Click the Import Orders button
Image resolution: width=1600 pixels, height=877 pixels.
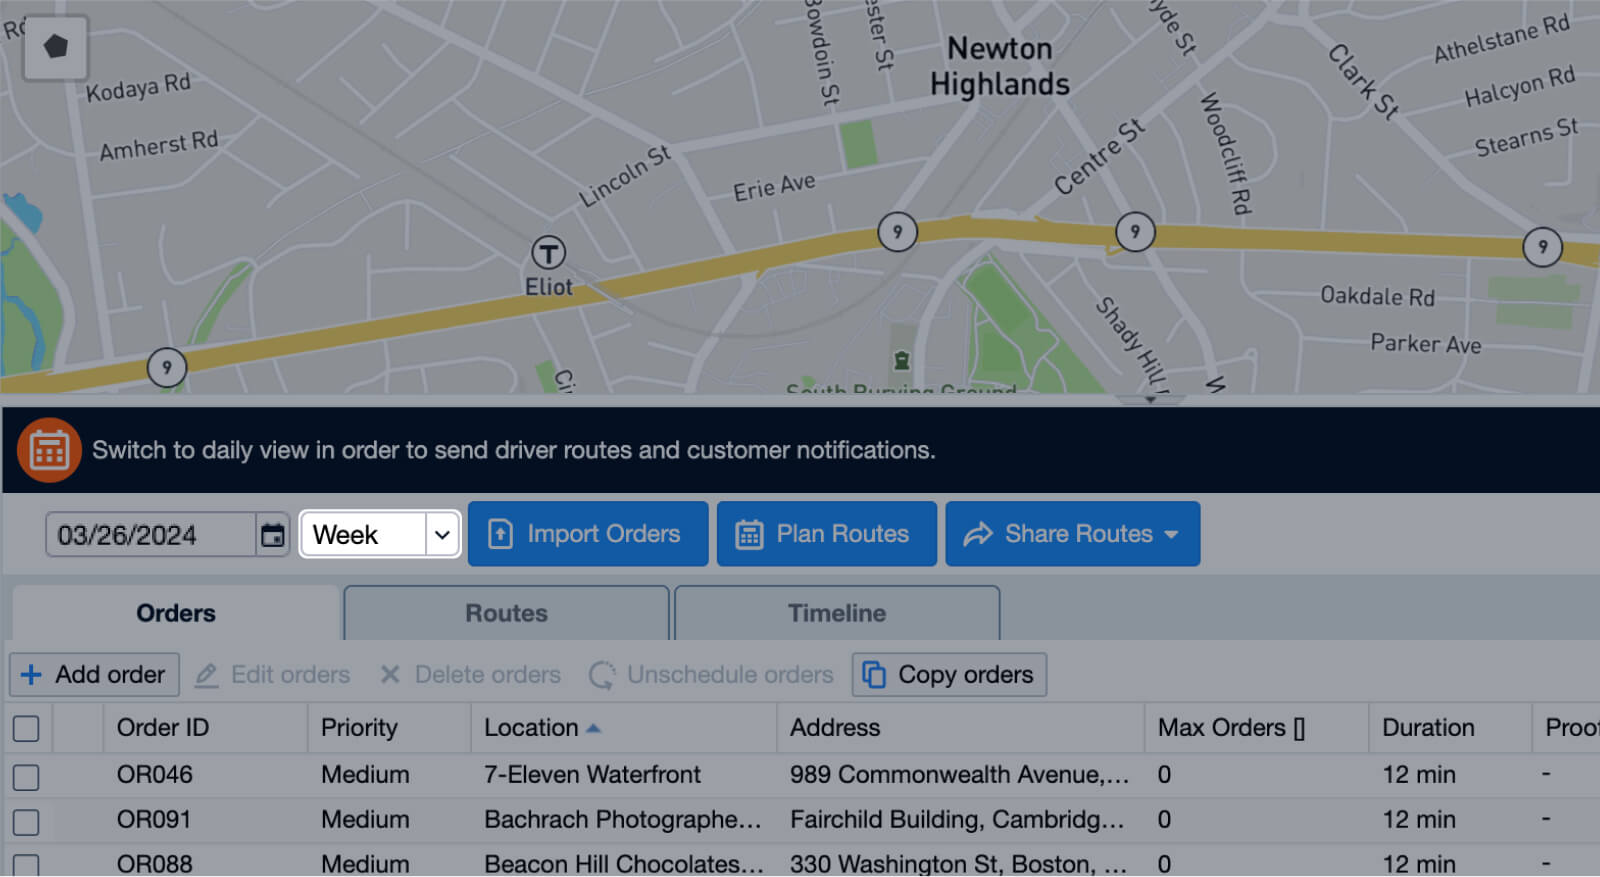point(588,534)
